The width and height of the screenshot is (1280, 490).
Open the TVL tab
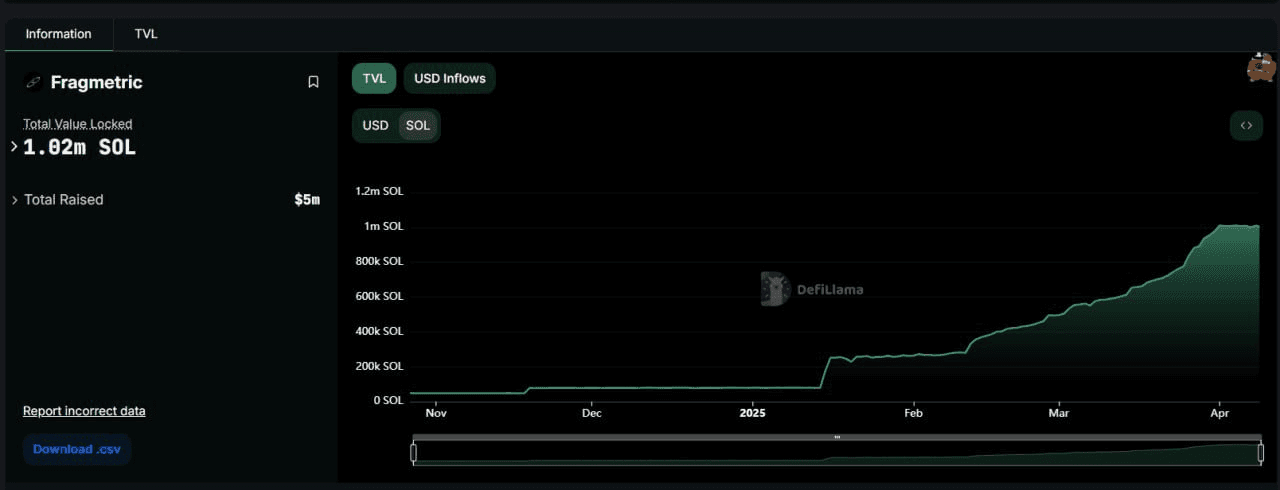coord(146,34)
